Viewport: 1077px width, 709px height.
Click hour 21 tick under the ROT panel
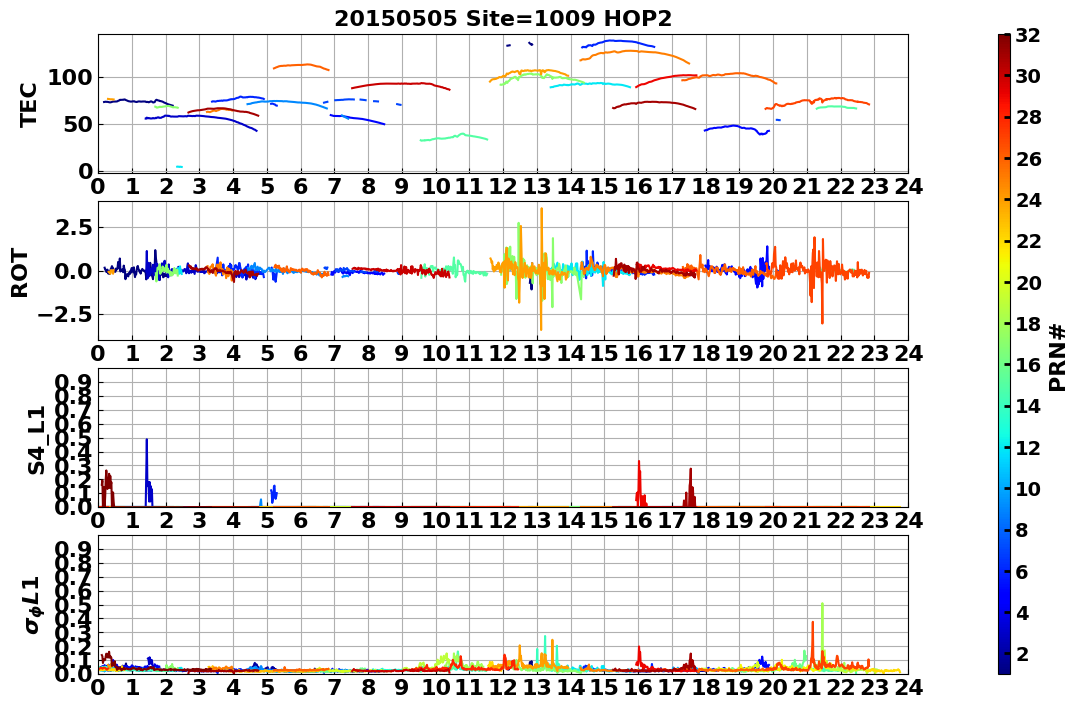[807, 354]
